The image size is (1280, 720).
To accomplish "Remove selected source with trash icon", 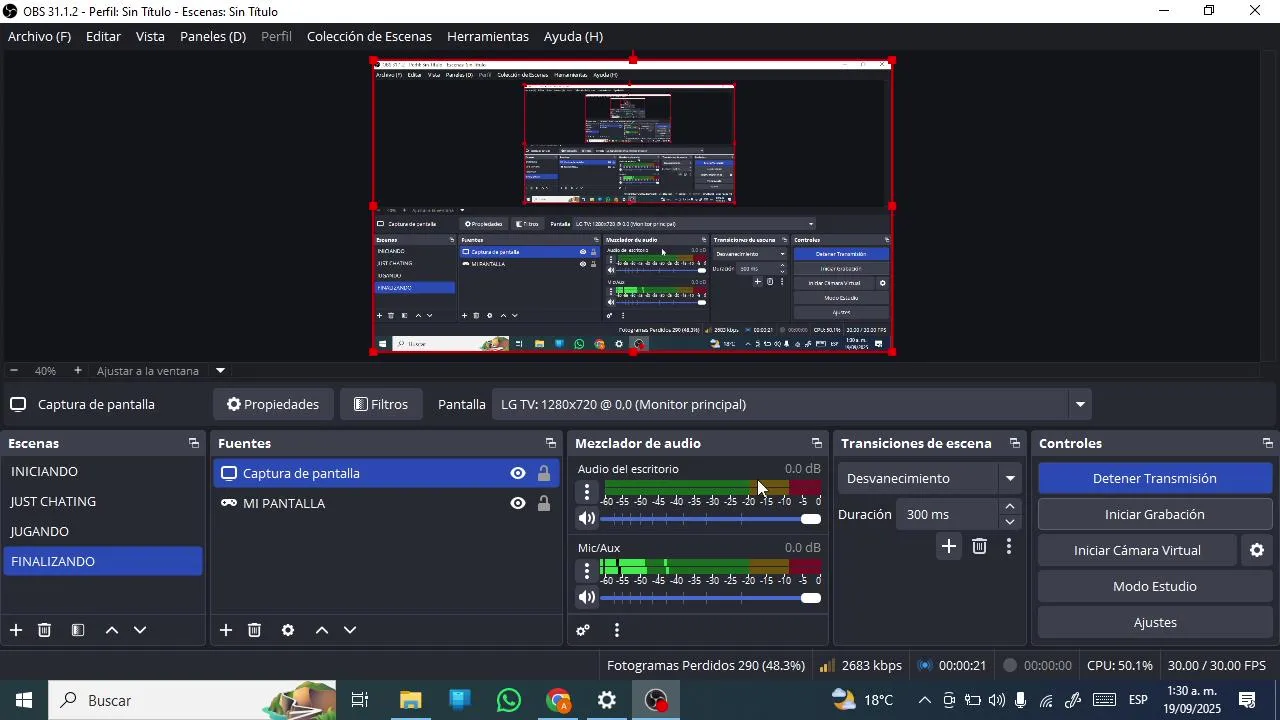I will (254, 630).
